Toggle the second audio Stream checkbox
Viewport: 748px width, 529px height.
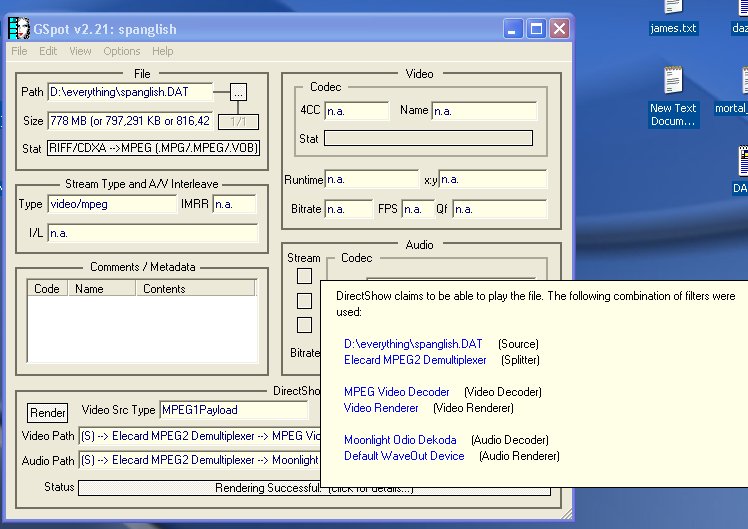(x=304, y=301)
